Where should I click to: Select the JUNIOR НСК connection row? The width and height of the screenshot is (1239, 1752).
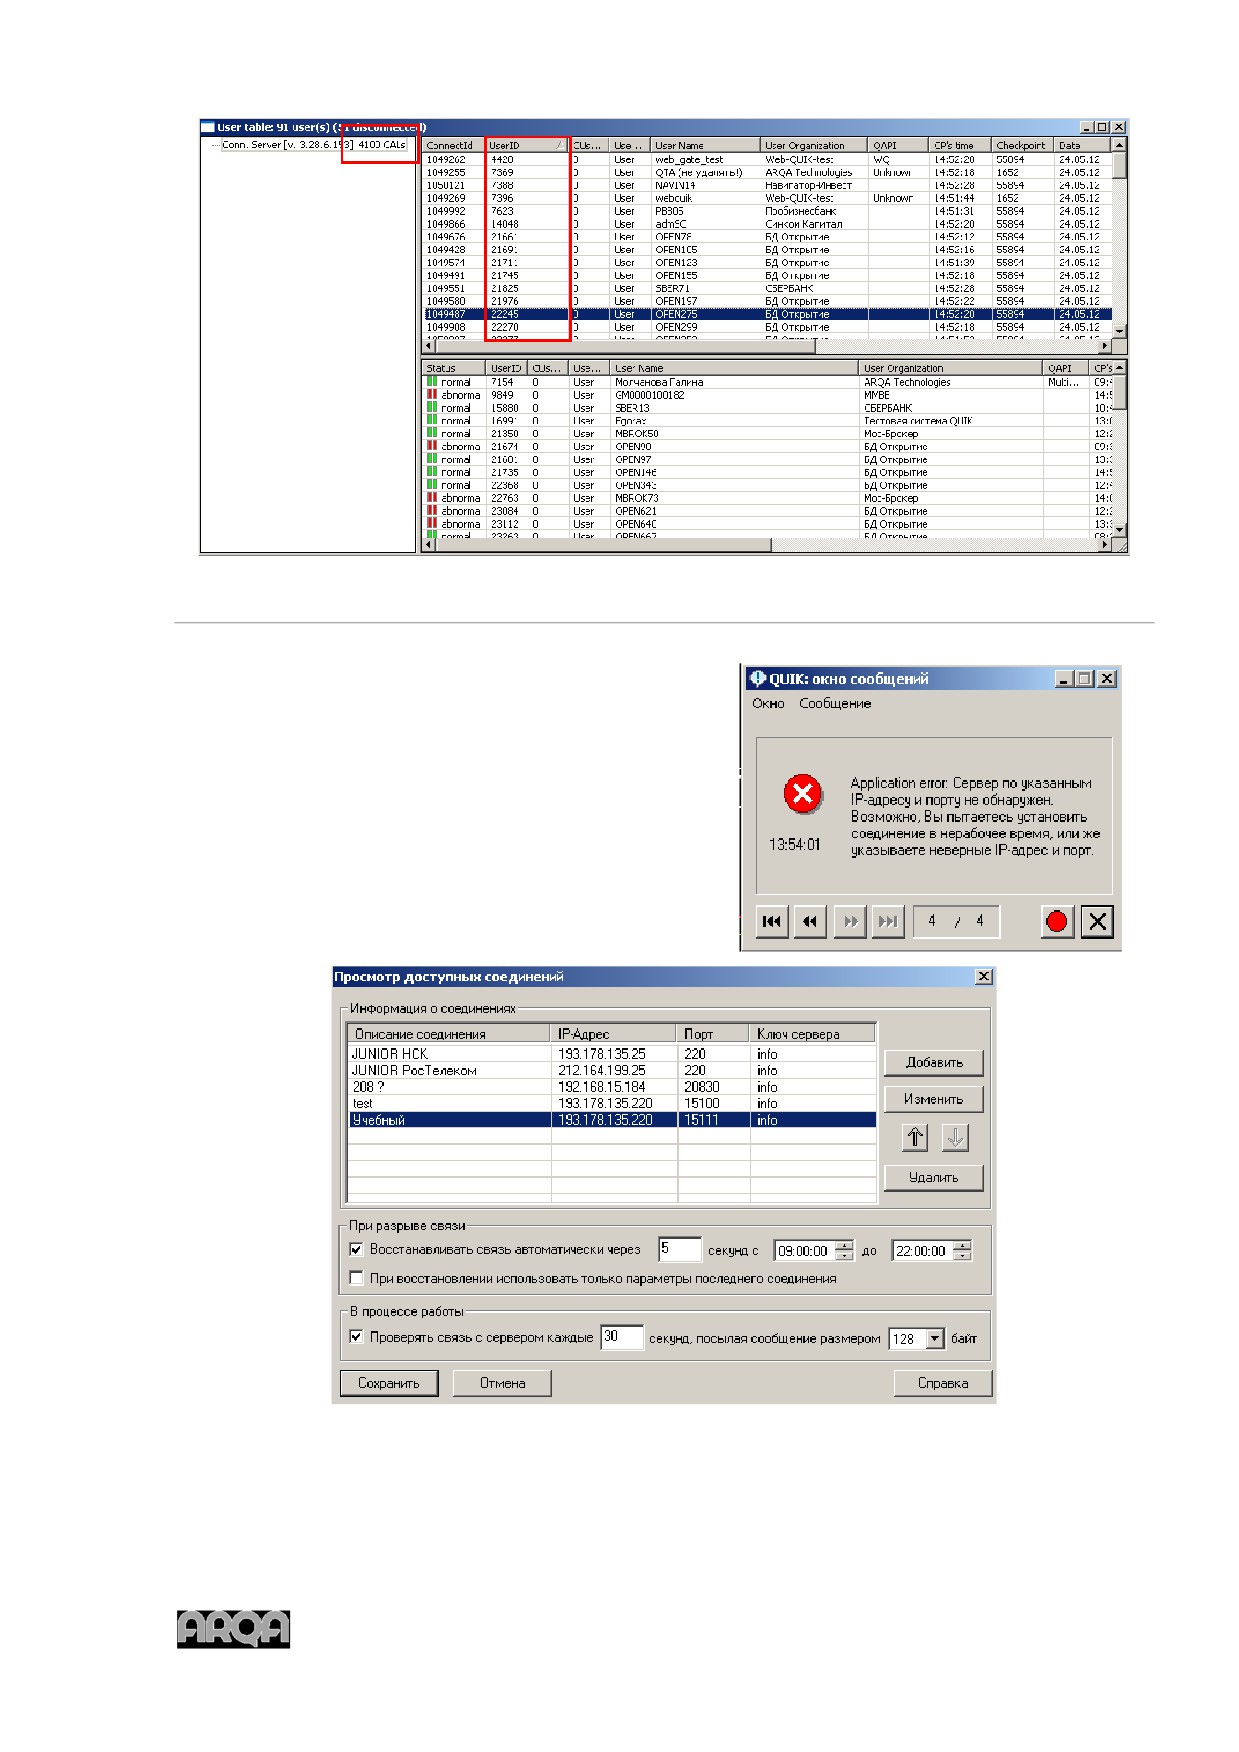(612, 1054)
